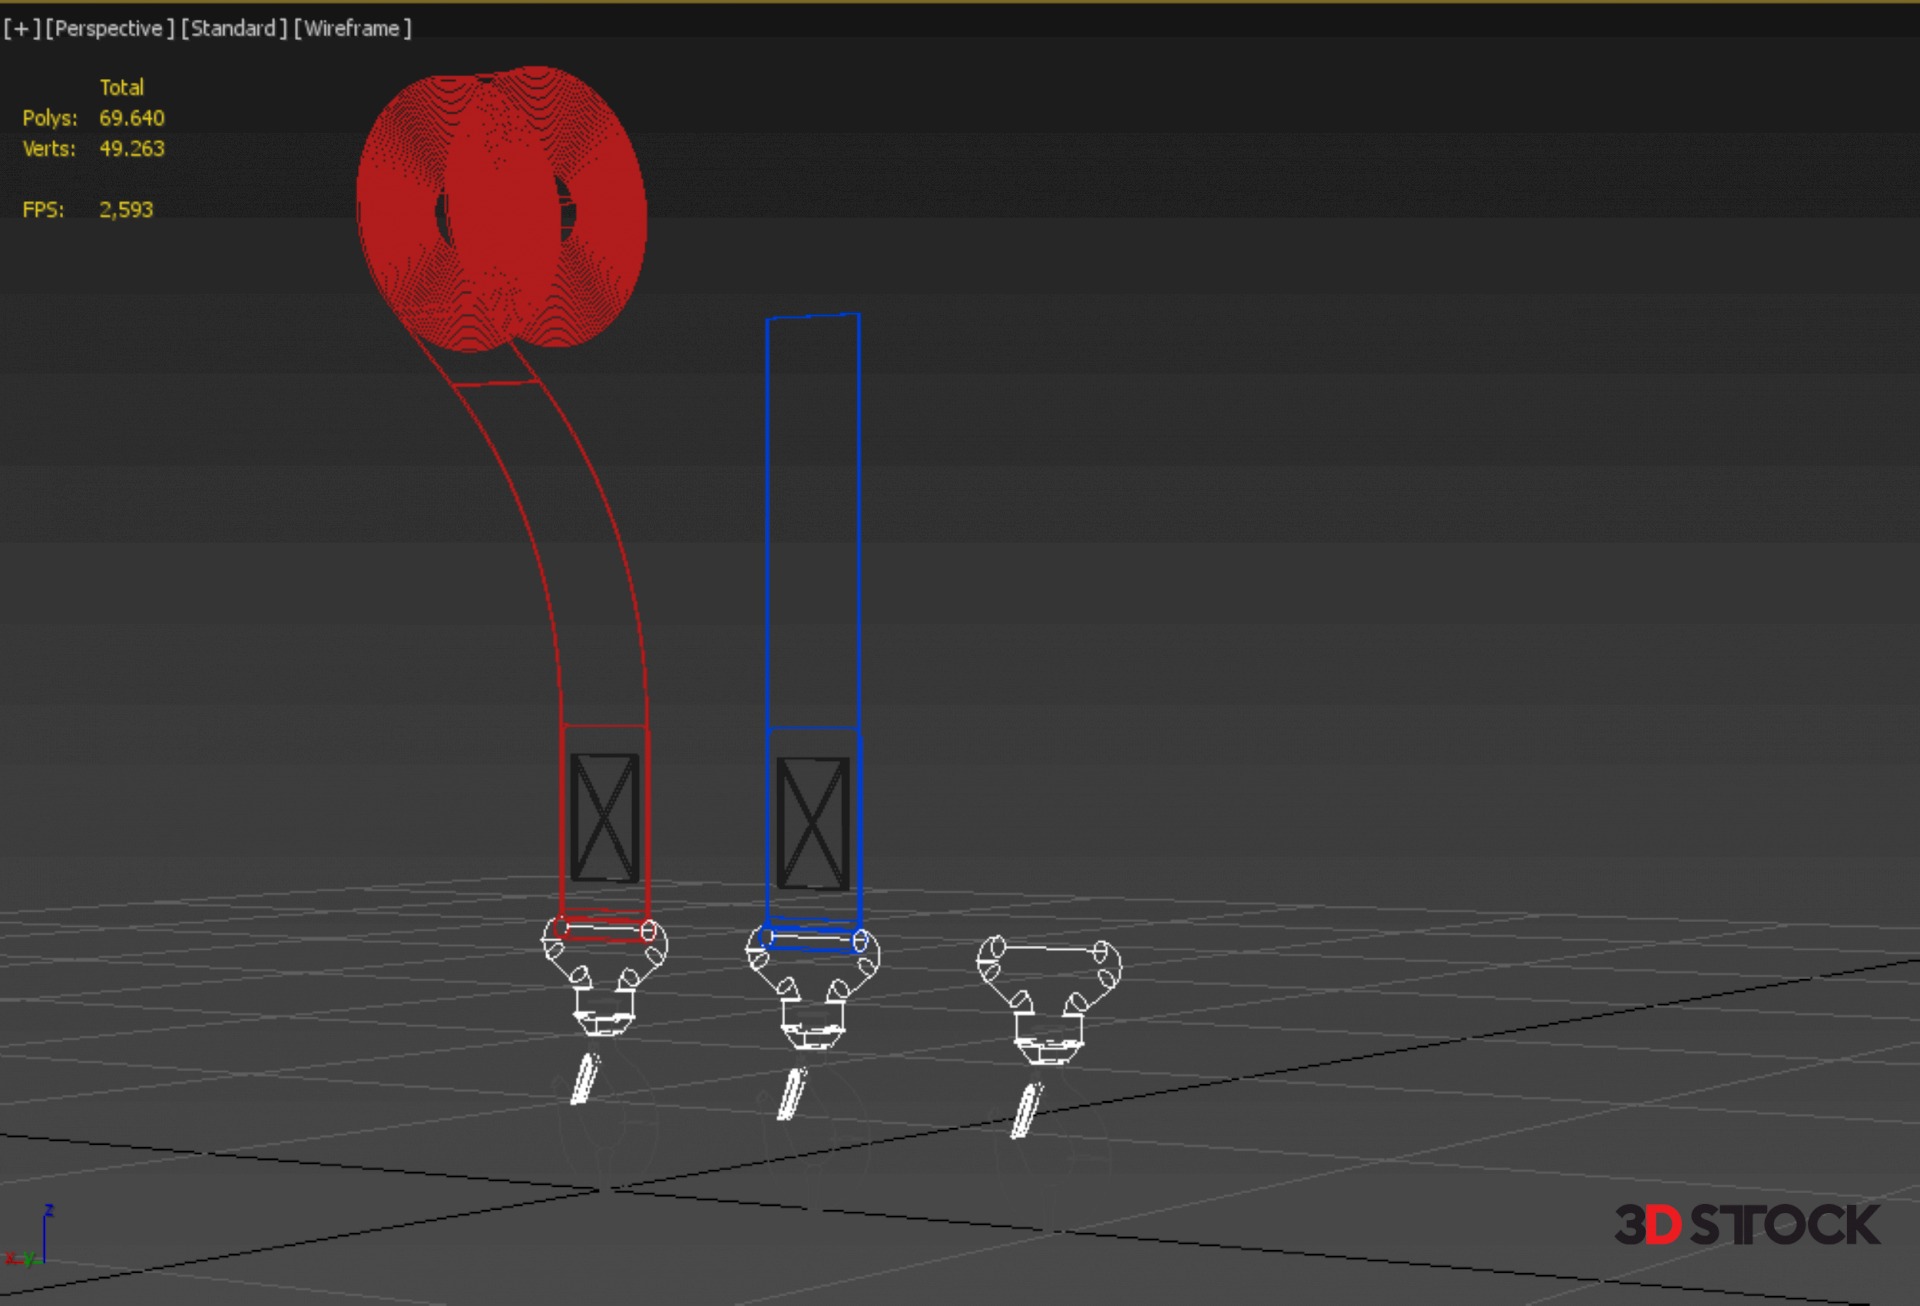Select the tall blue straight strap
The height and width of the screenshot is (1306, 1920).
click(x=812, y=520)
